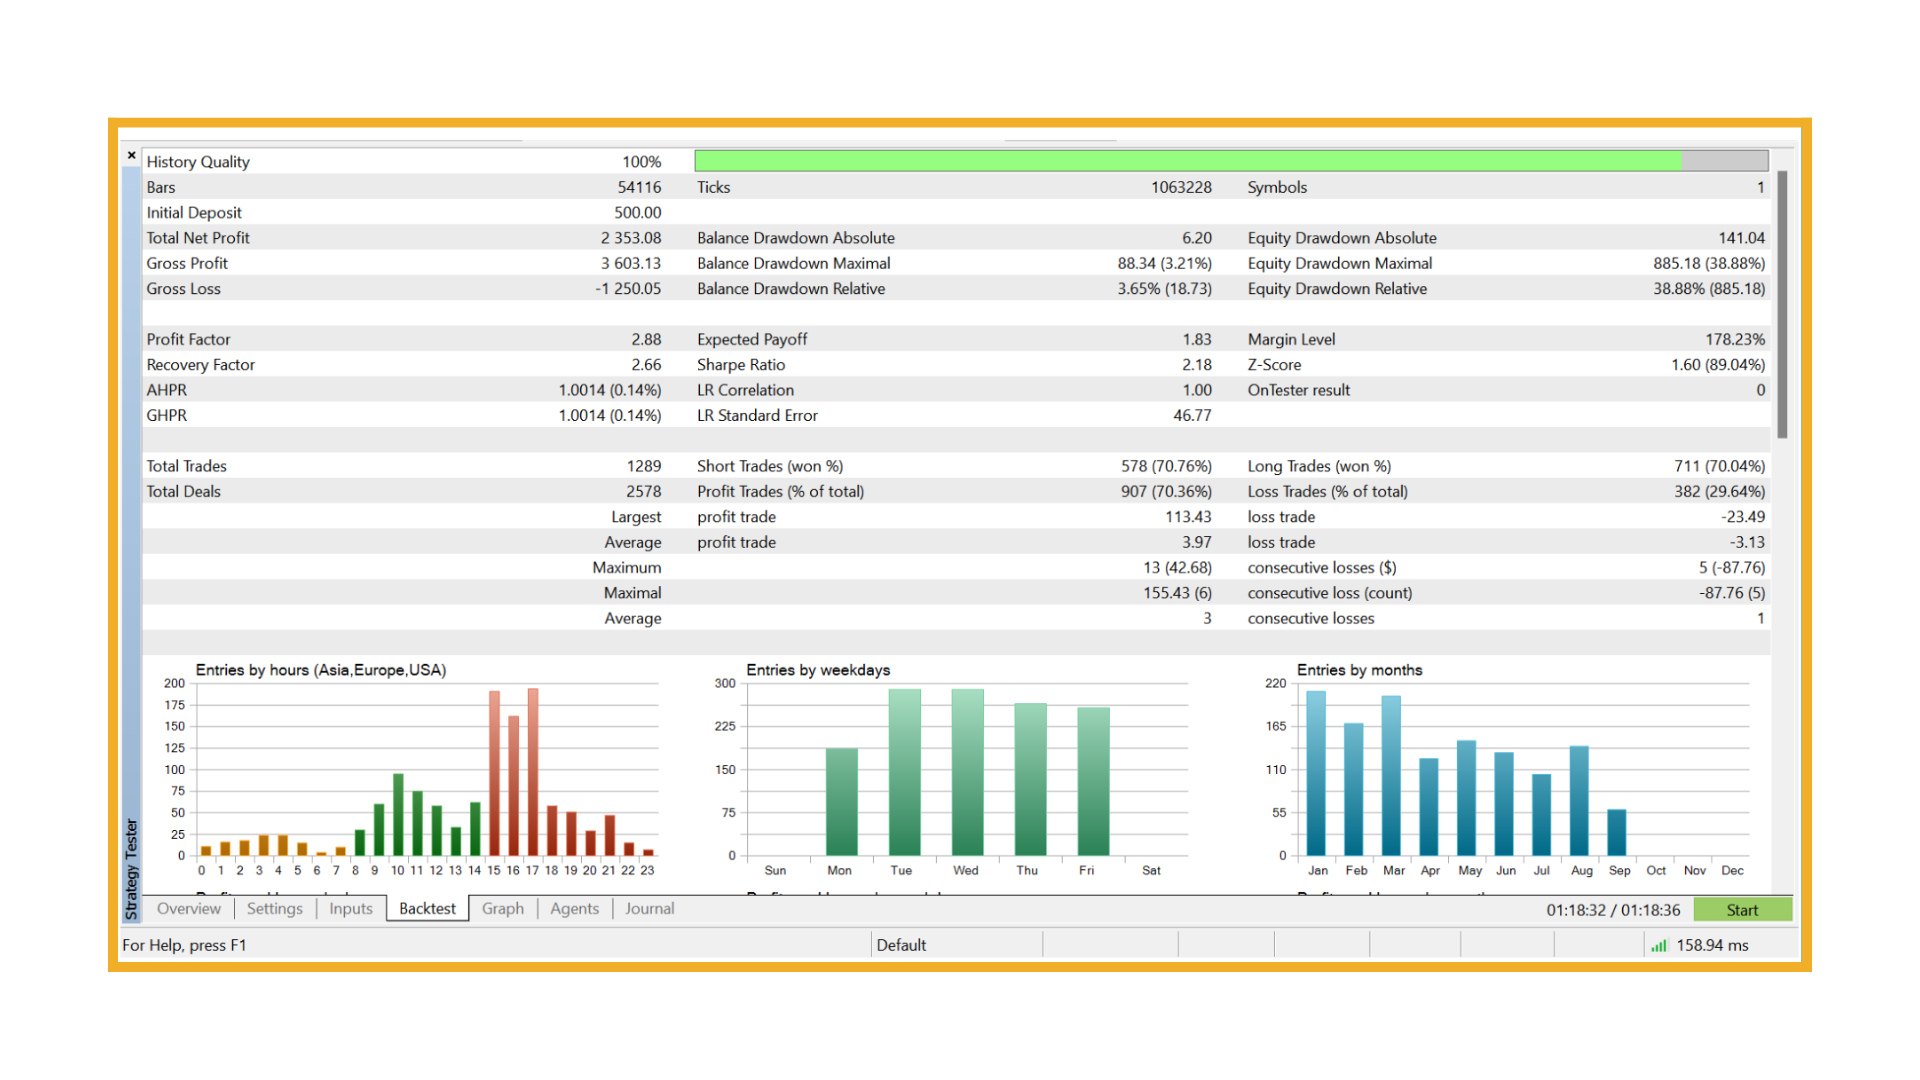Open the Journal tab
This screenshot has height=1080, width=1920.
tap(649, 909)
